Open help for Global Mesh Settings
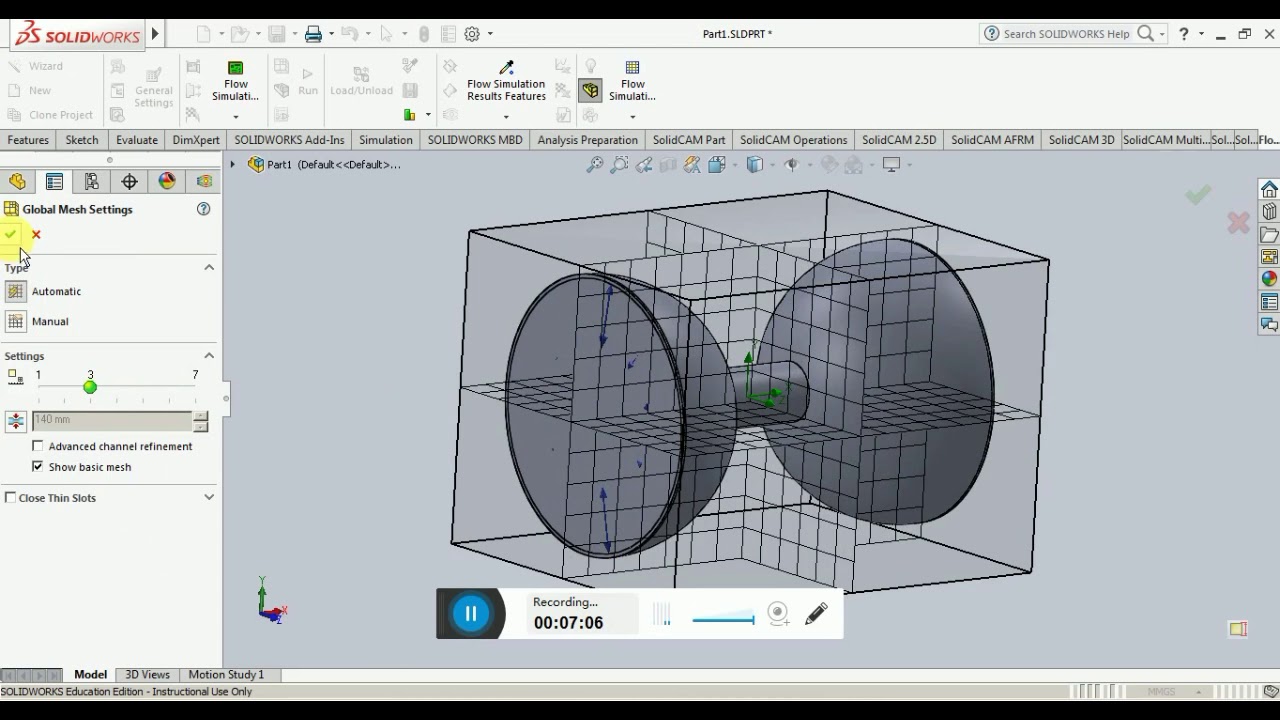Image resolution: width=1280 pixels, height=720 pixels. pyautogui.click(x=204, y=209)
